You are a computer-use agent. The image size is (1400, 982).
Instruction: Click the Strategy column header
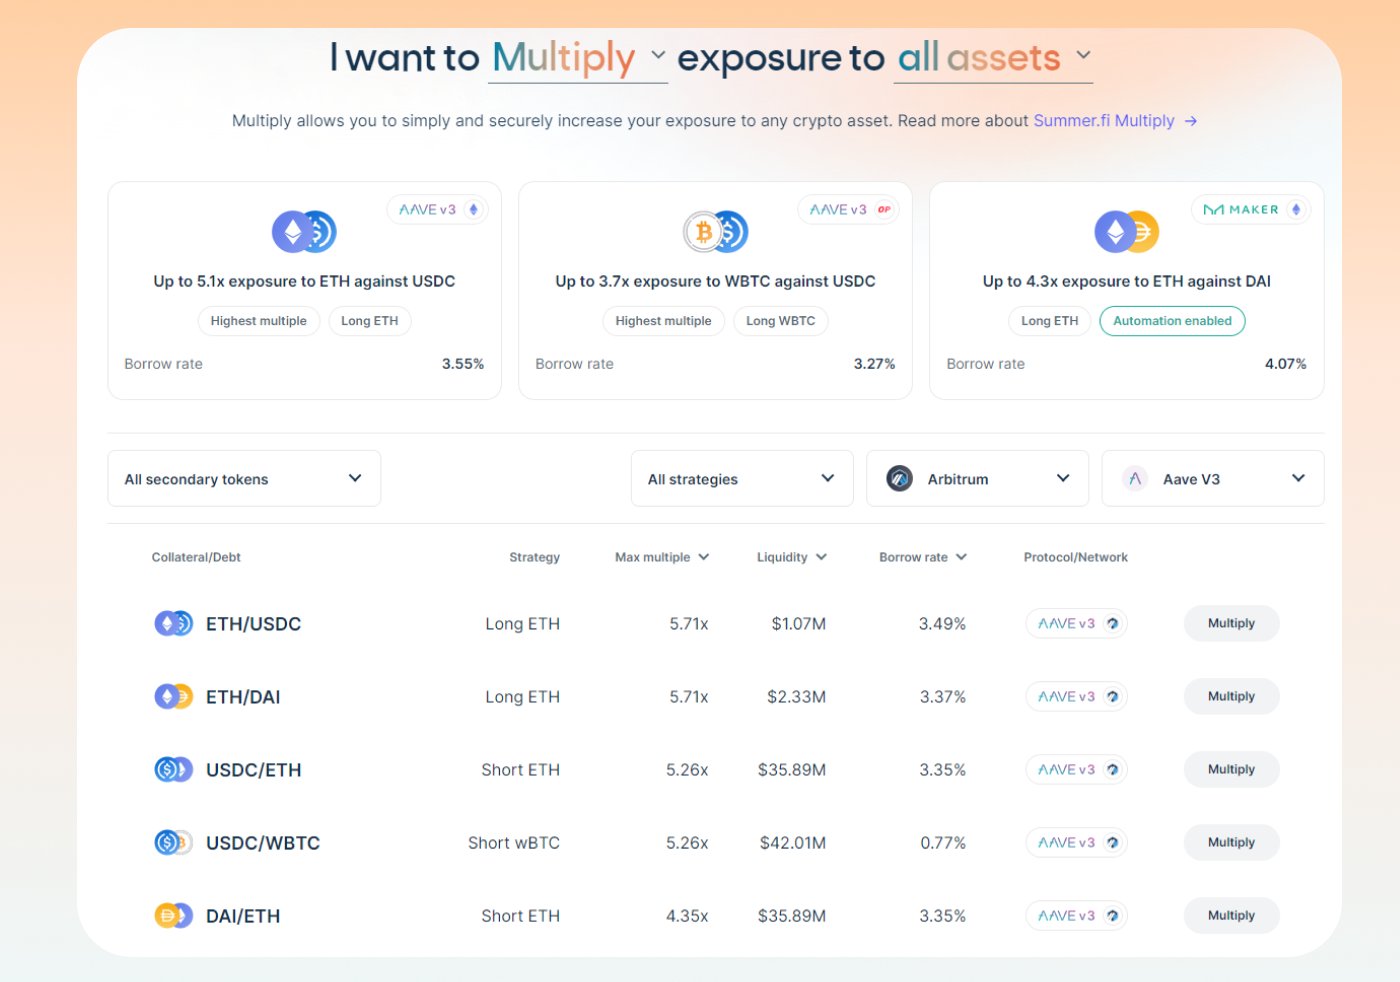pos(534,557)
